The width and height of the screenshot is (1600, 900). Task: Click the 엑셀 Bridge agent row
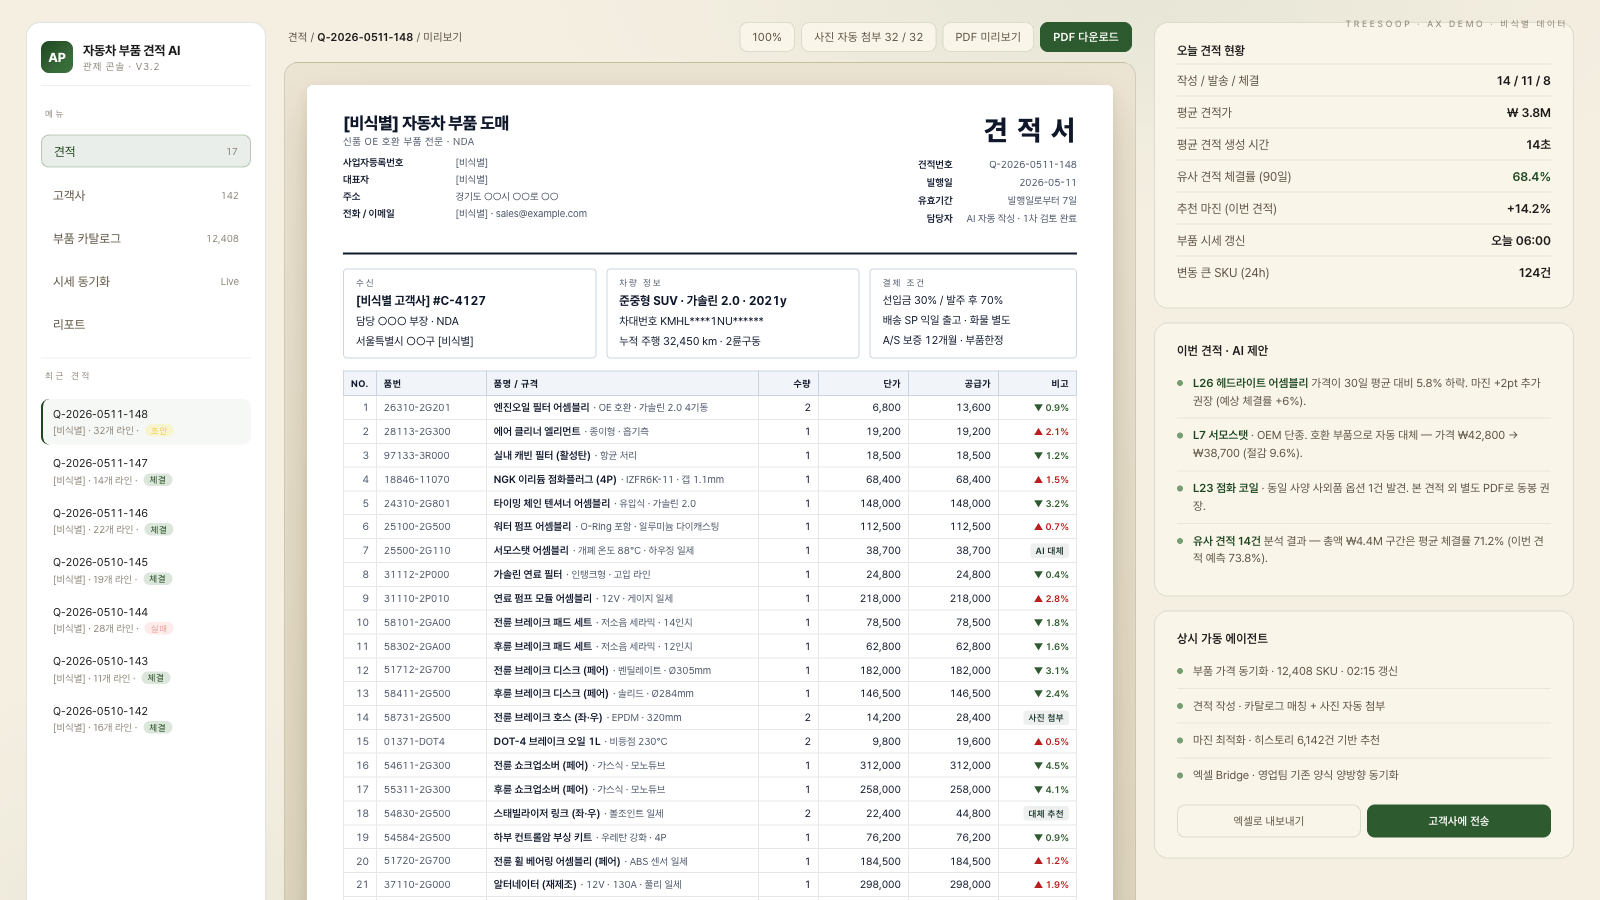(1364, 775)
